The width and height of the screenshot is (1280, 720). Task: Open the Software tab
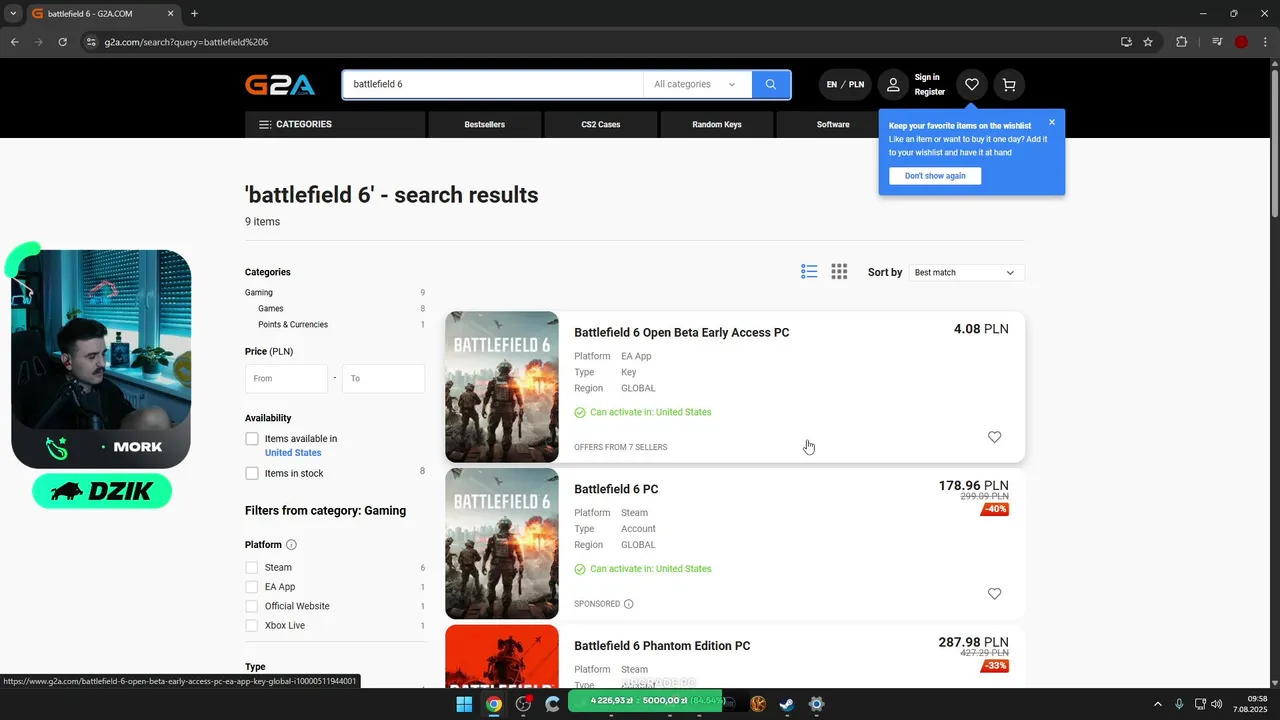[833, 125]
